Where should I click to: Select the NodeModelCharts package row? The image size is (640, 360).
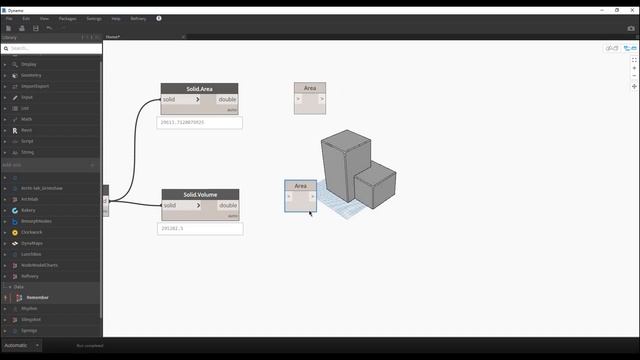(51, 265)
